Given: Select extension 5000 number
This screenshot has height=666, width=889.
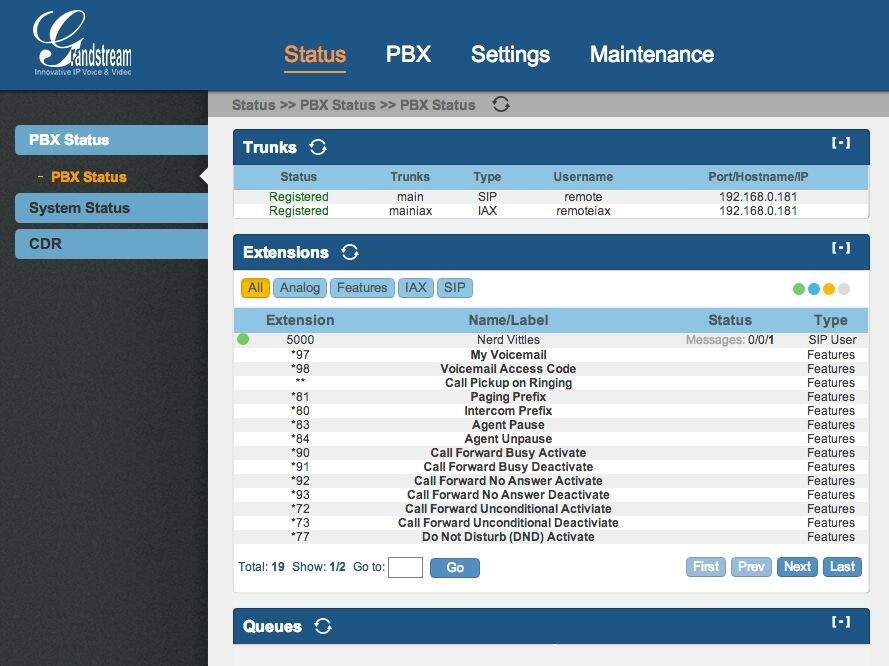Looking at the screenshot, I should (300, 340).
